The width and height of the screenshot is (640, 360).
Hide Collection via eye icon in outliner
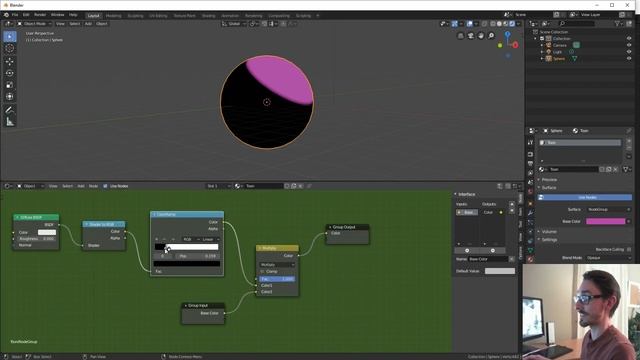[x=629, y=38]
